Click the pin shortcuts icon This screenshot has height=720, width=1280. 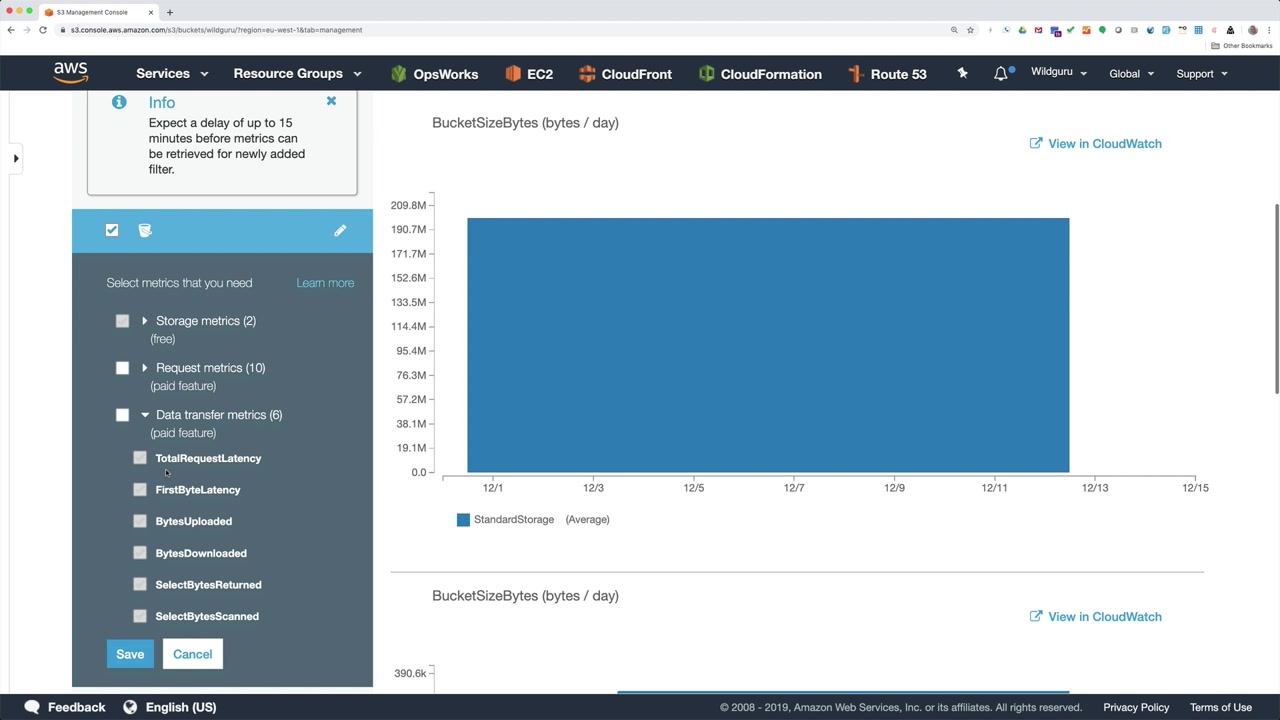point(962,73)
